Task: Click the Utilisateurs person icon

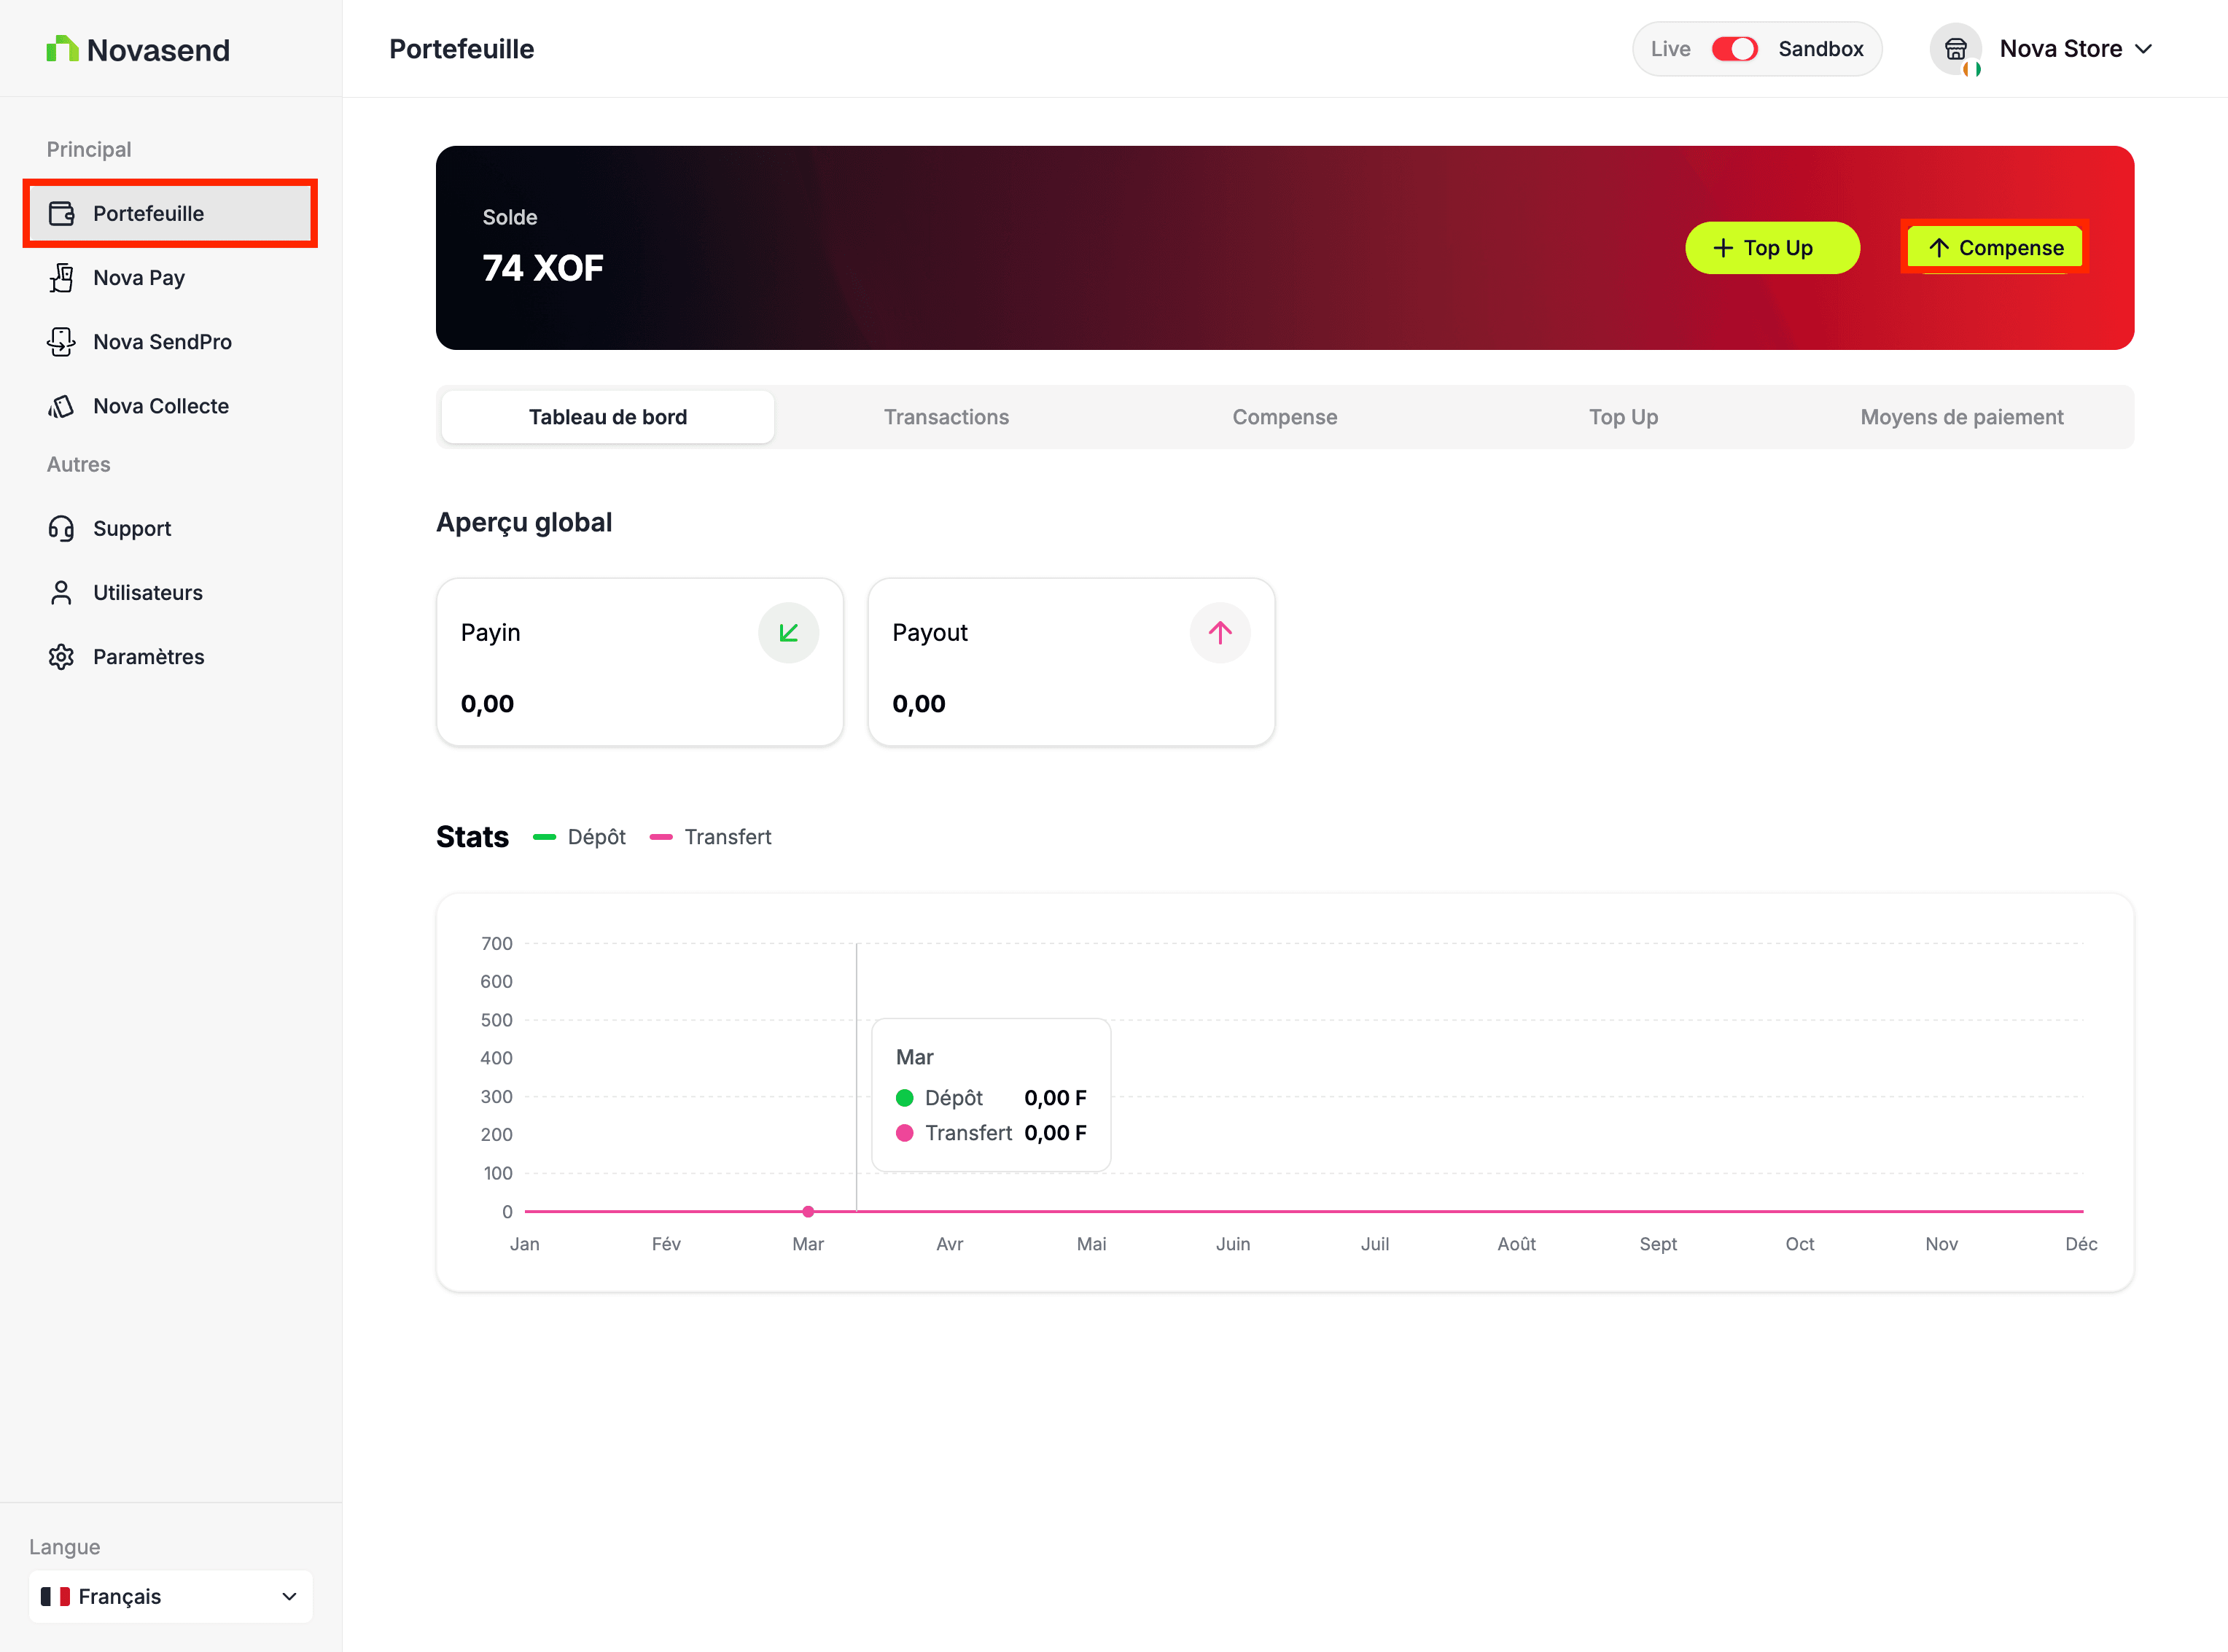Action: 62,593
